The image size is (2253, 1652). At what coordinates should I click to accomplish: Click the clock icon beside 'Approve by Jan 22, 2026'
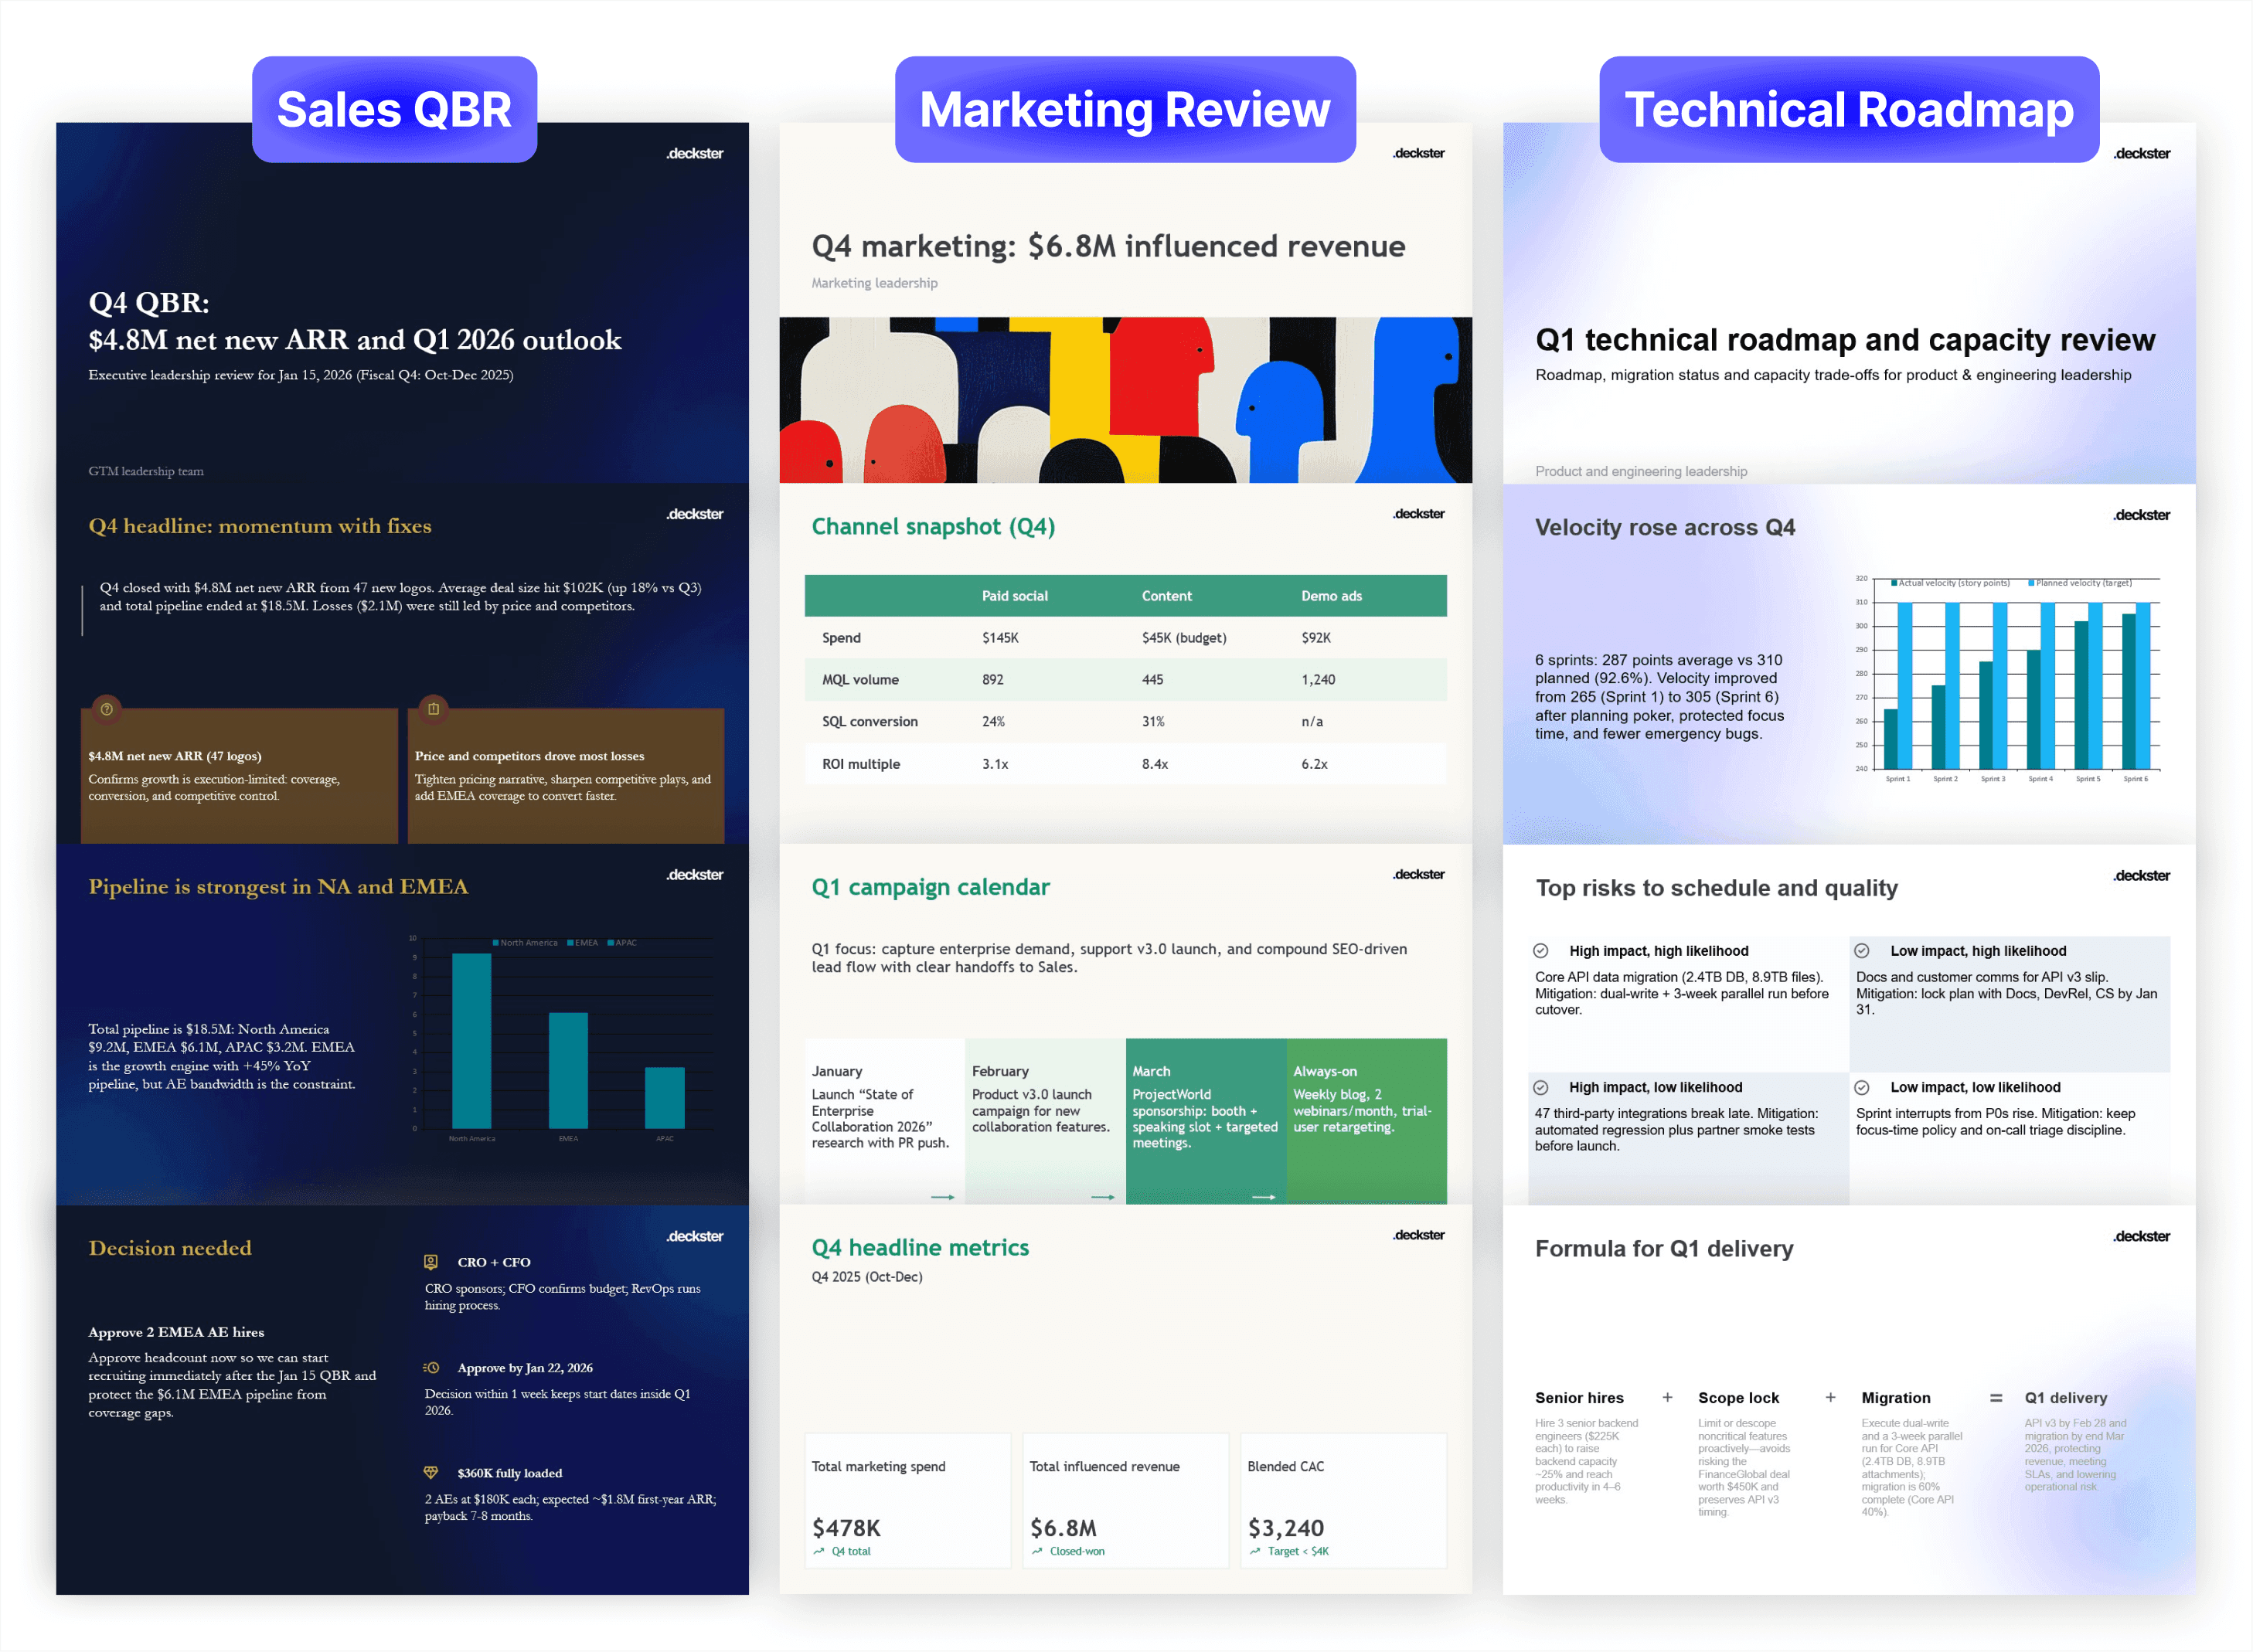432,1368
